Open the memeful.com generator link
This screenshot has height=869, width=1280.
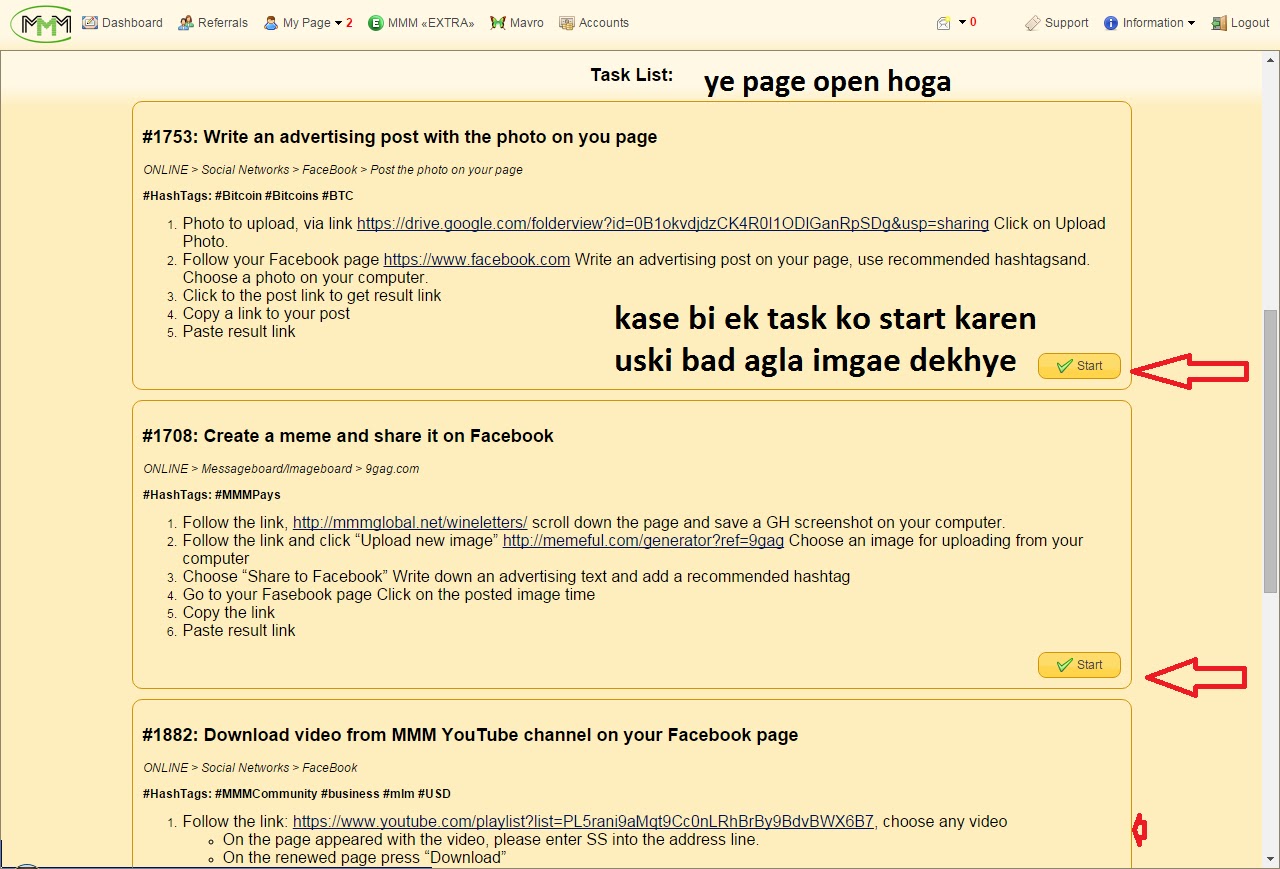pyautogui.click(x=643, y=540)
